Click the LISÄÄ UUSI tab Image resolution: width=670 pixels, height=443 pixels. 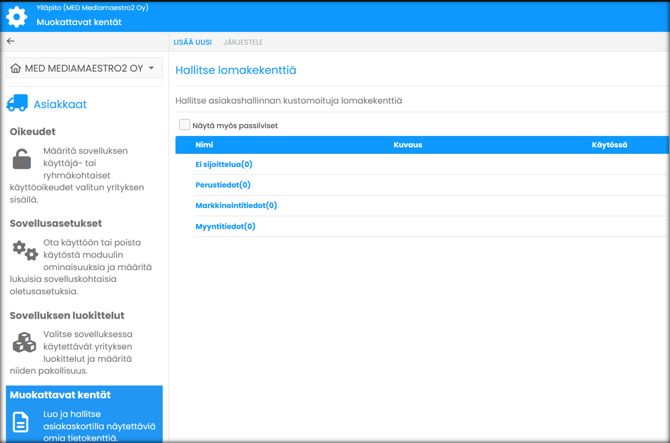192,43
